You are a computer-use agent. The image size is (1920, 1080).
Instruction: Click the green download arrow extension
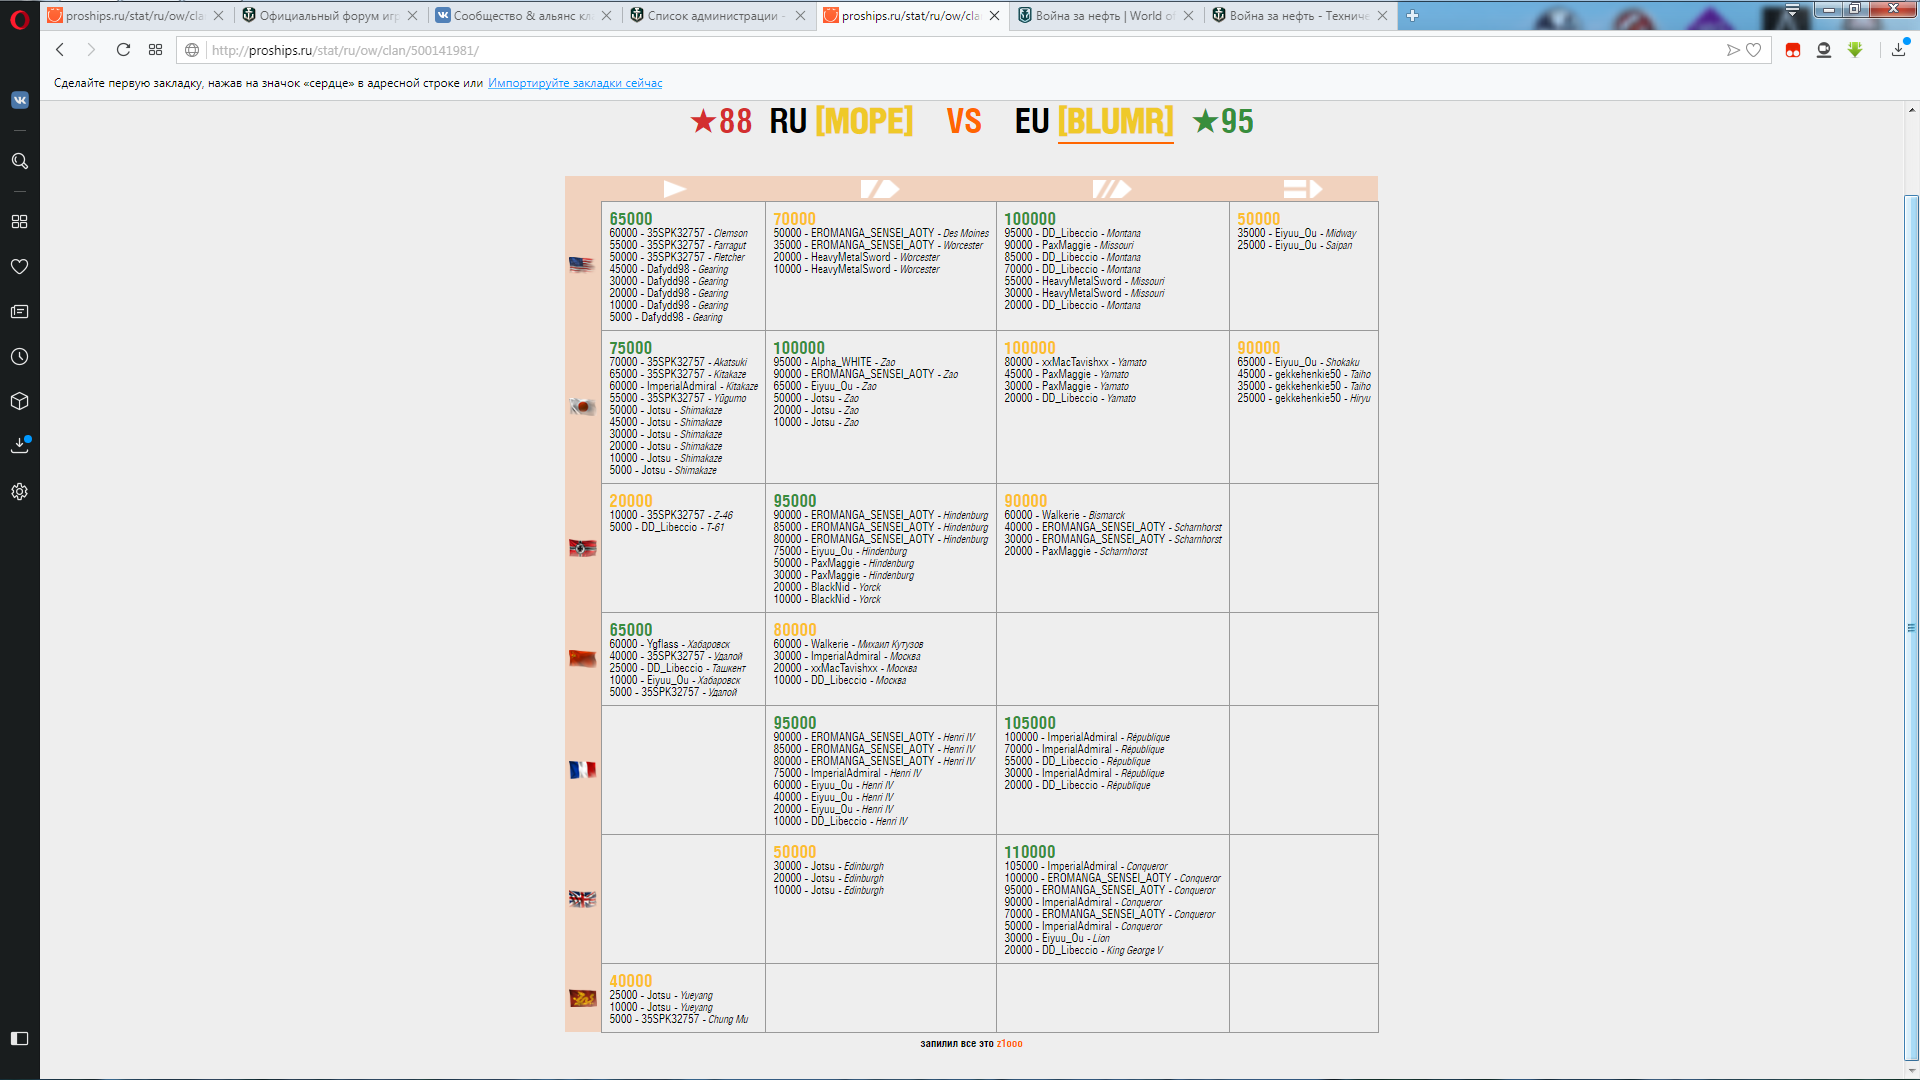pyautogui.click(x=1855, y=50)
